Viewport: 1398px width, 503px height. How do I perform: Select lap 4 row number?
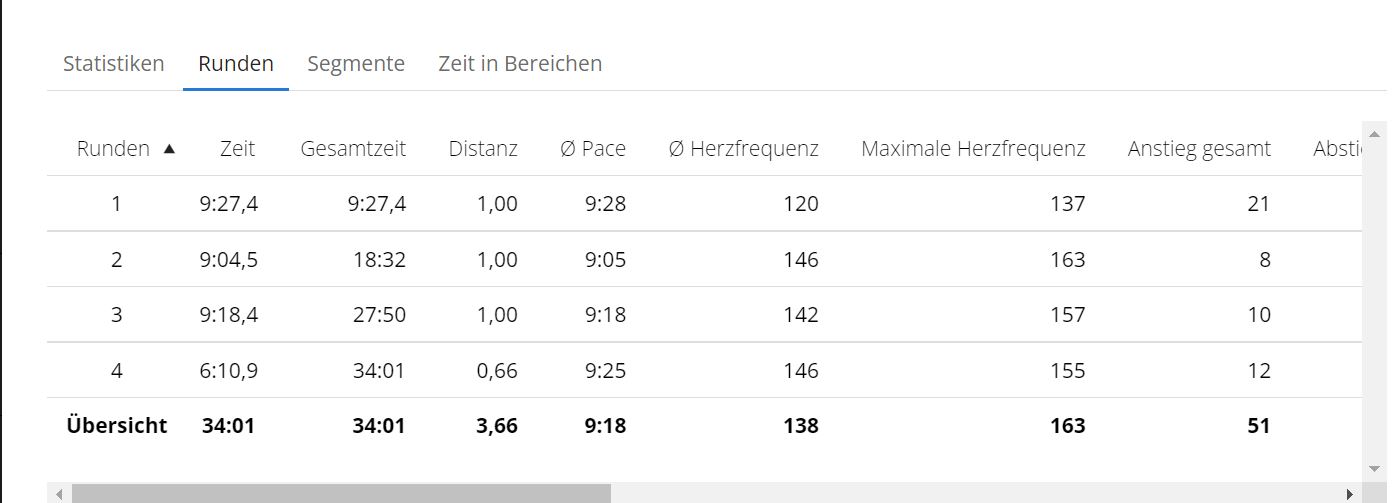117,371
